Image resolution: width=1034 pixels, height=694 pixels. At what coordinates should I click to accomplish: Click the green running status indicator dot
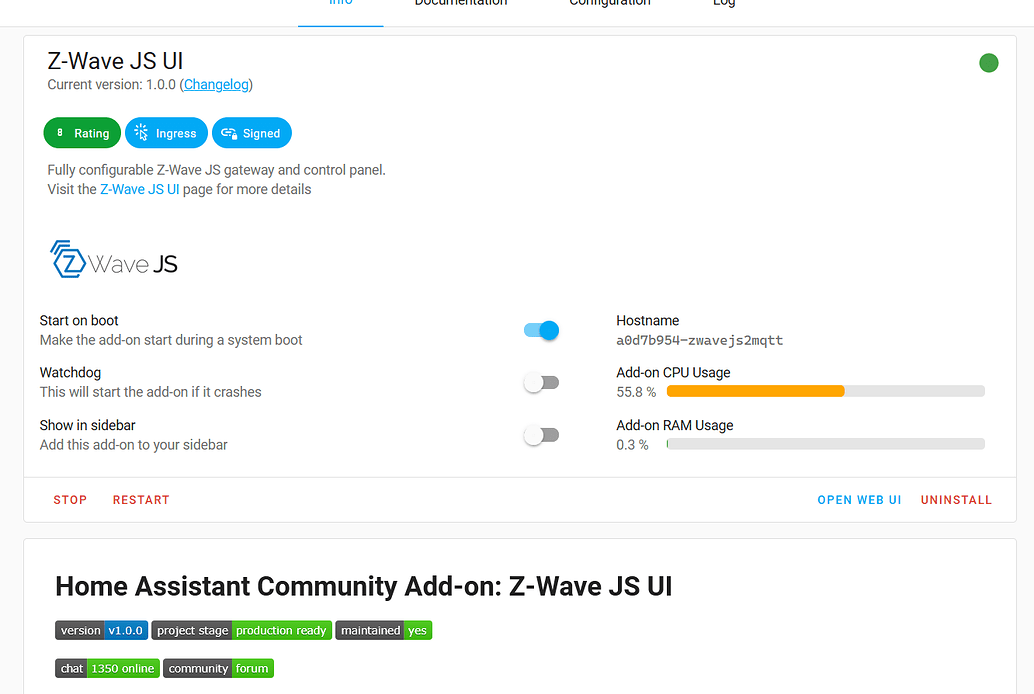click(988, 63)
